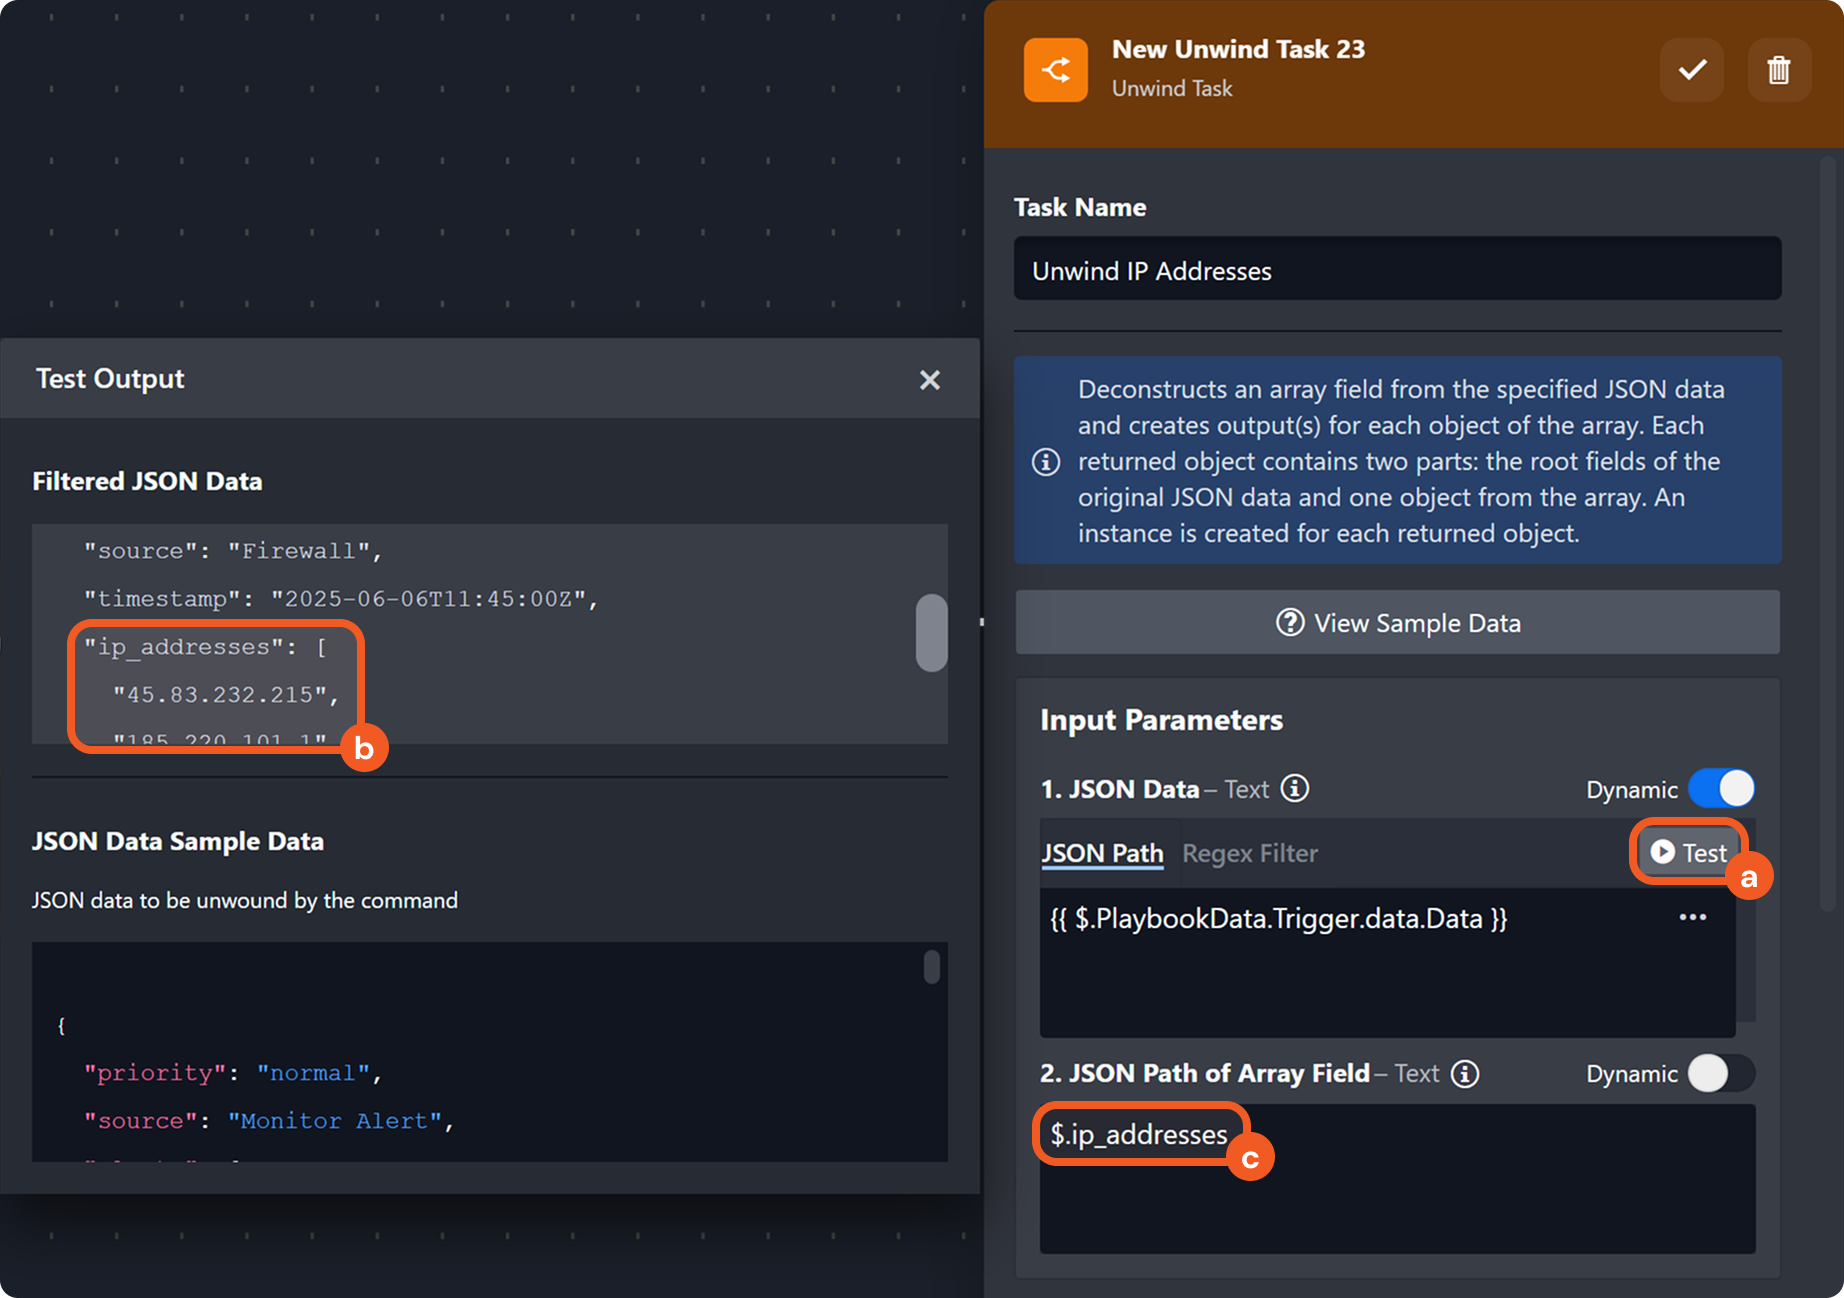This screenshot has width=1844, height=1298.
Task: Delete task using the trash icon
Action: [1778, 70]
